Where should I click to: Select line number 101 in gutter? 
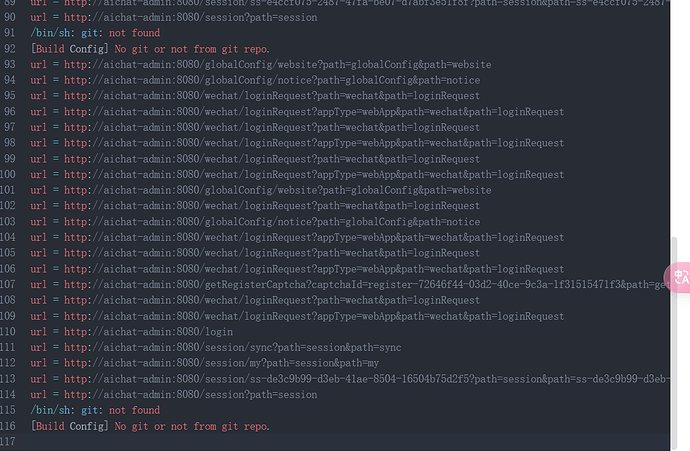point(8,190)
